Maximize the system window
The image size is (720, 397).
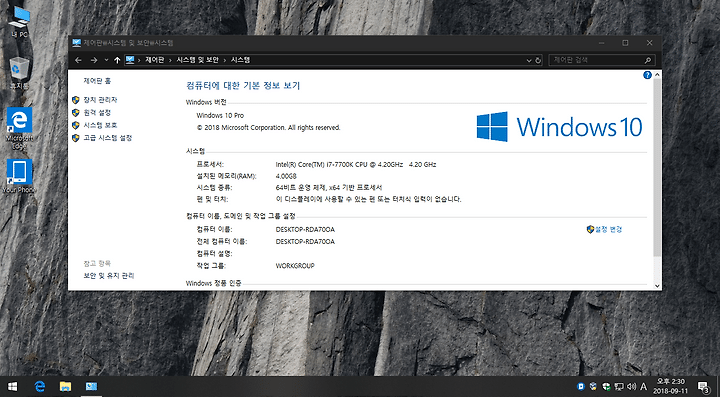(x=625, y=43)
